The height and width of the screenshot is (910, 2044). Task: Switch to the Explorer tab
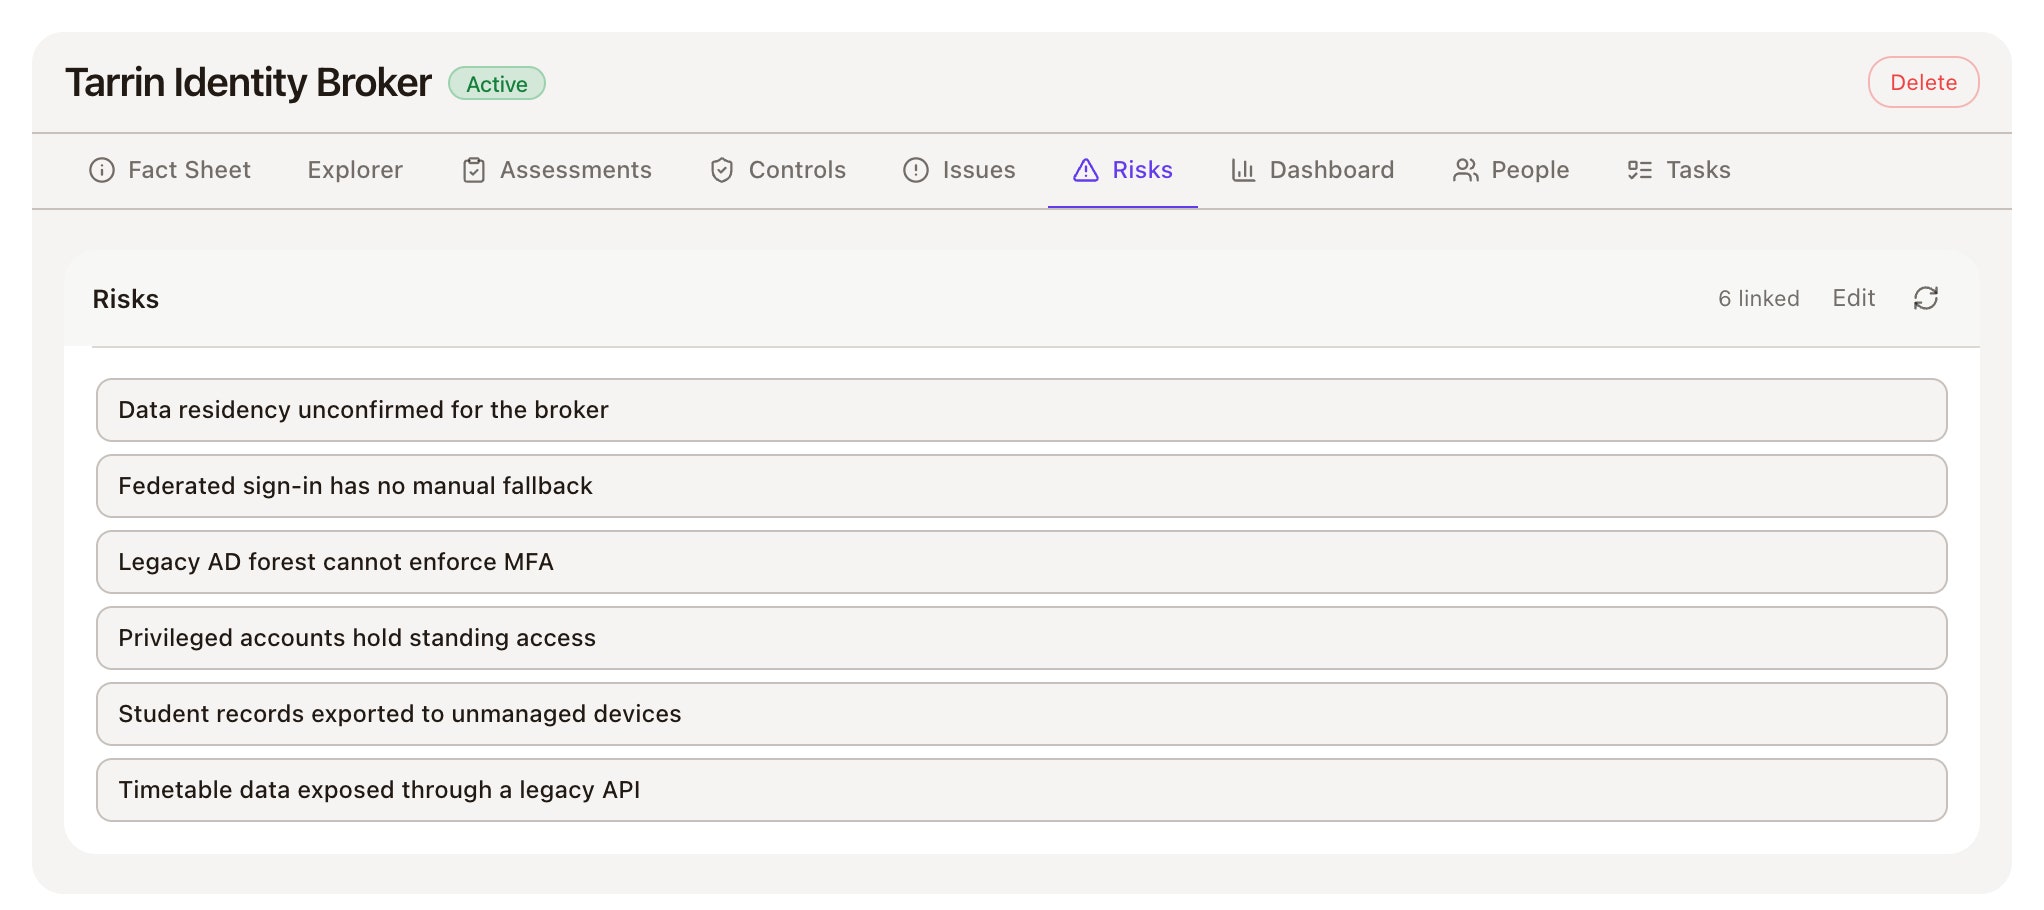point(355,170)
